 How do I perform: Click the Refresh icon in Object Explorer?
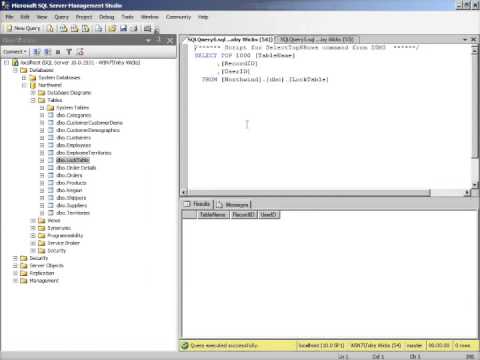click(80, 52)
